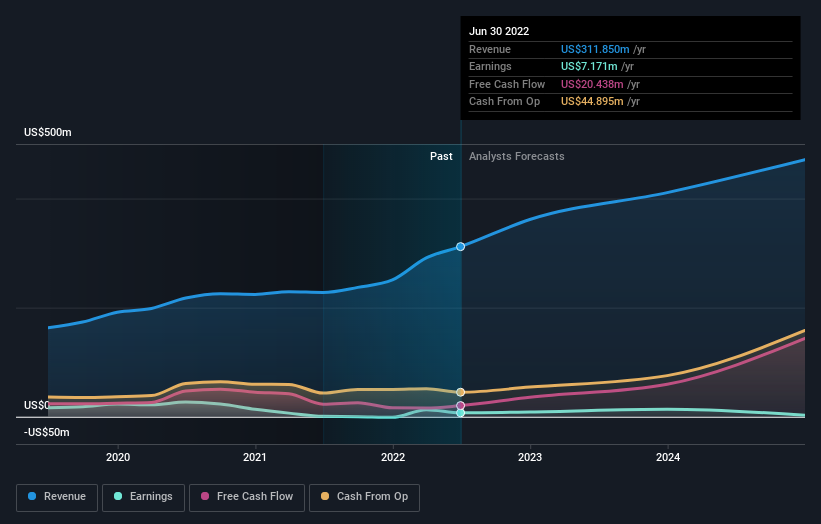Click the Past section label
The width and height of the screenshot is (821, 524).
(x=441, y=157)
